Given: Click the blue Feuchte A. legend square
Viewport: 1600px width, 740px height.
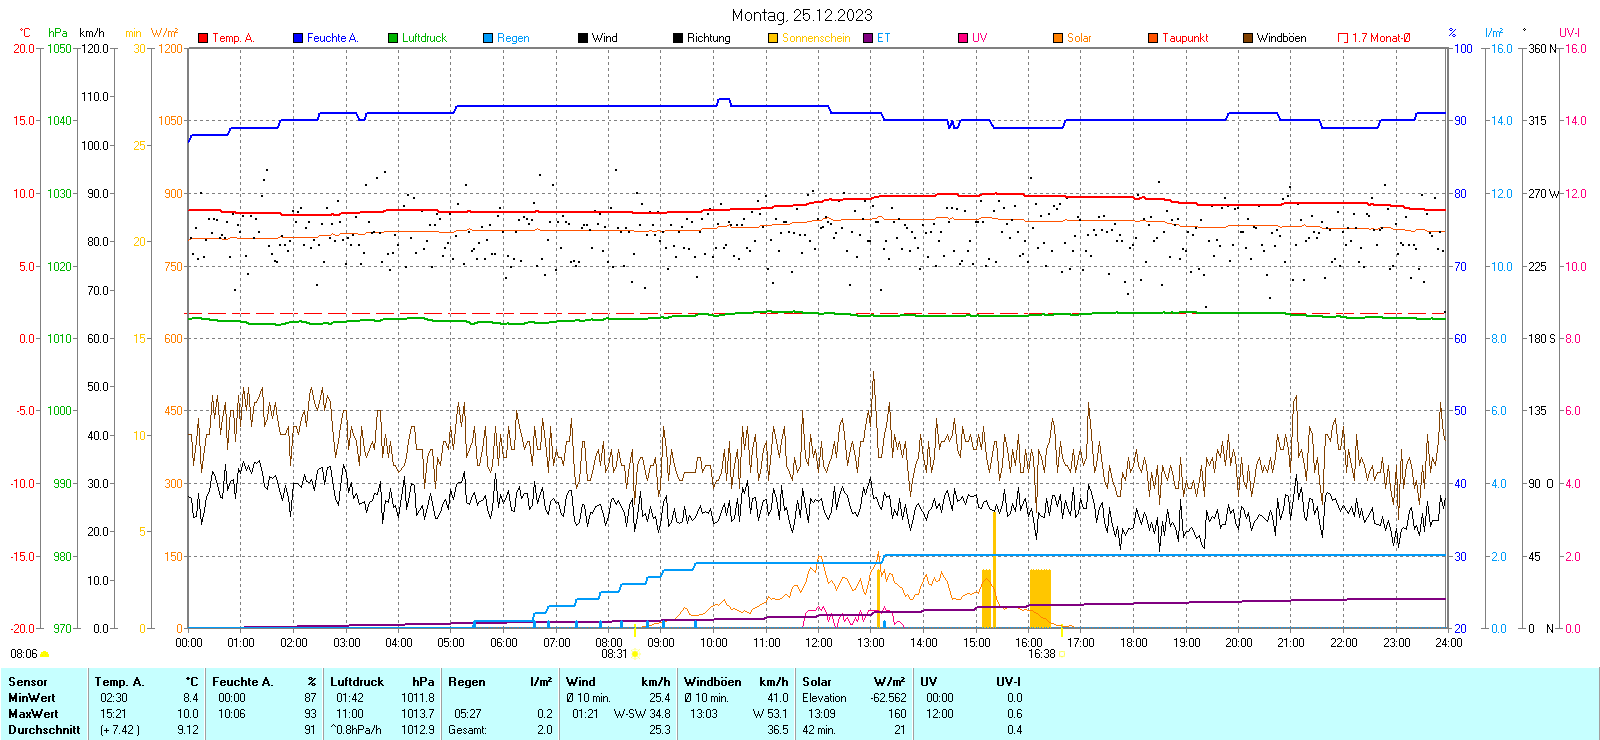Looking at the screenshot, I should point(298,38).
